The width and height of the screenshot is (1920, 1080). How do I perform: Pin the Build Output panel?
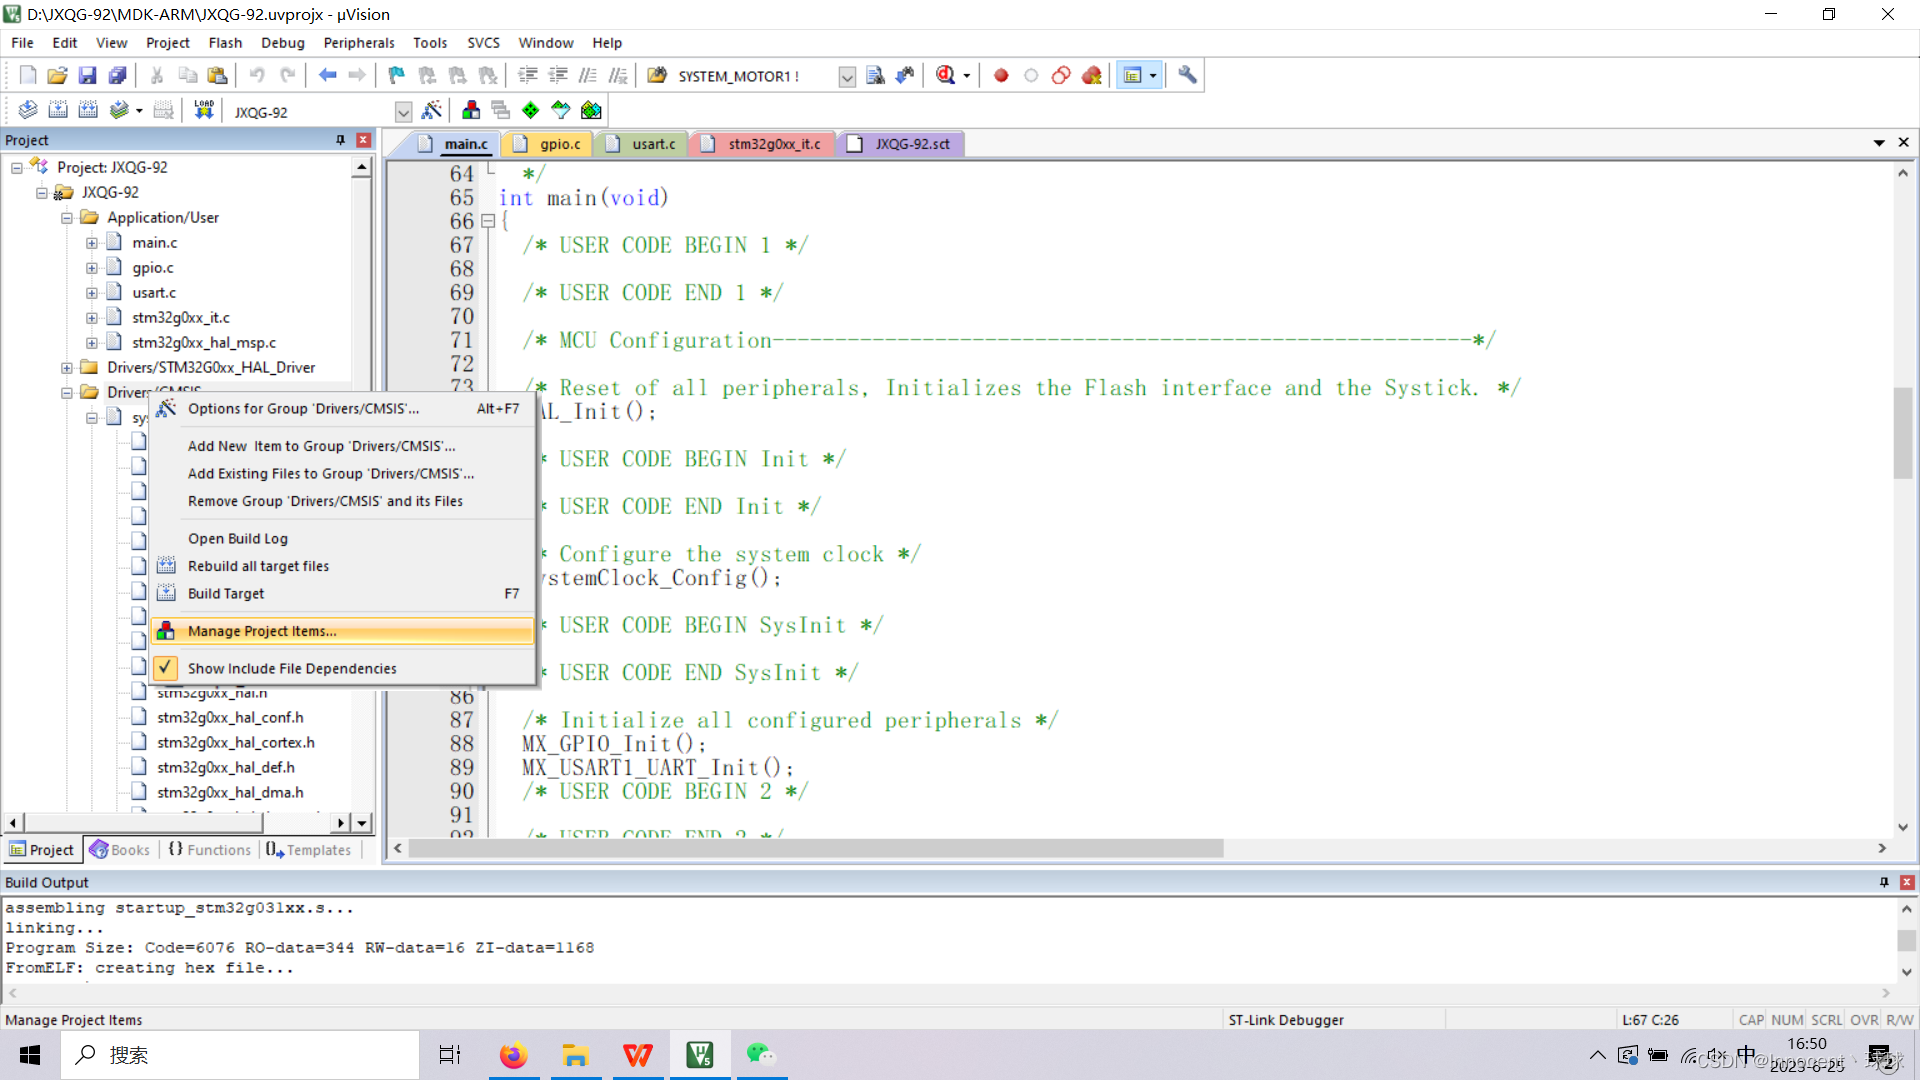1884,882
